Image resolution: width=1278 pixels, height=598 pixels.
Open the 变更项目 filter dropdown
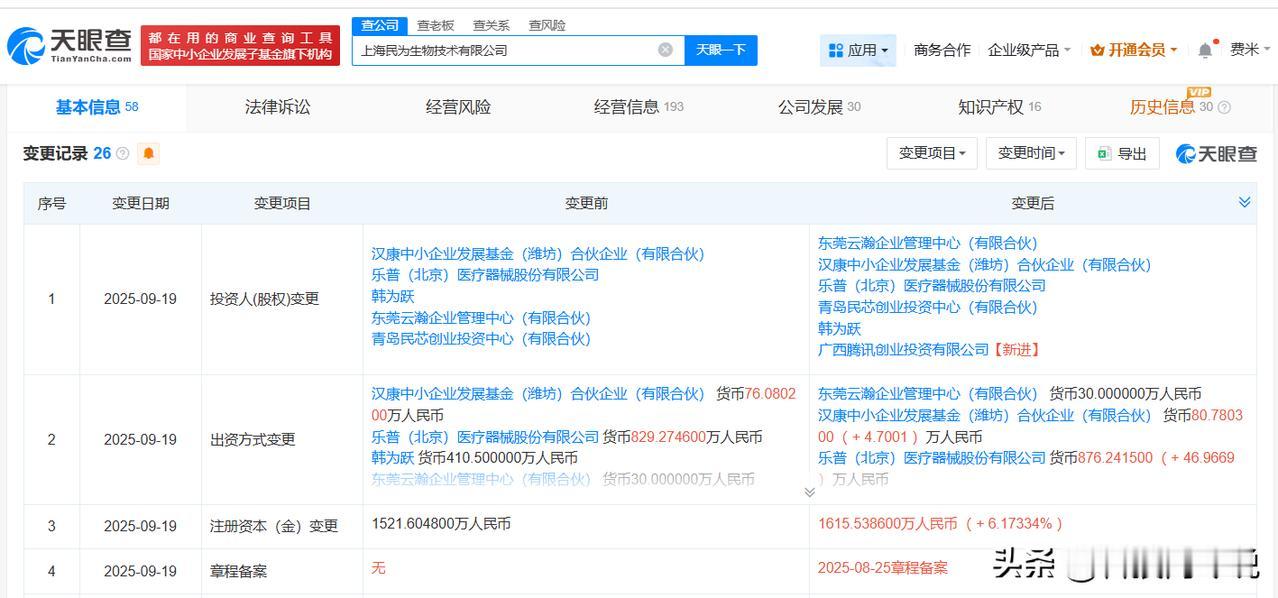point(932,153)
